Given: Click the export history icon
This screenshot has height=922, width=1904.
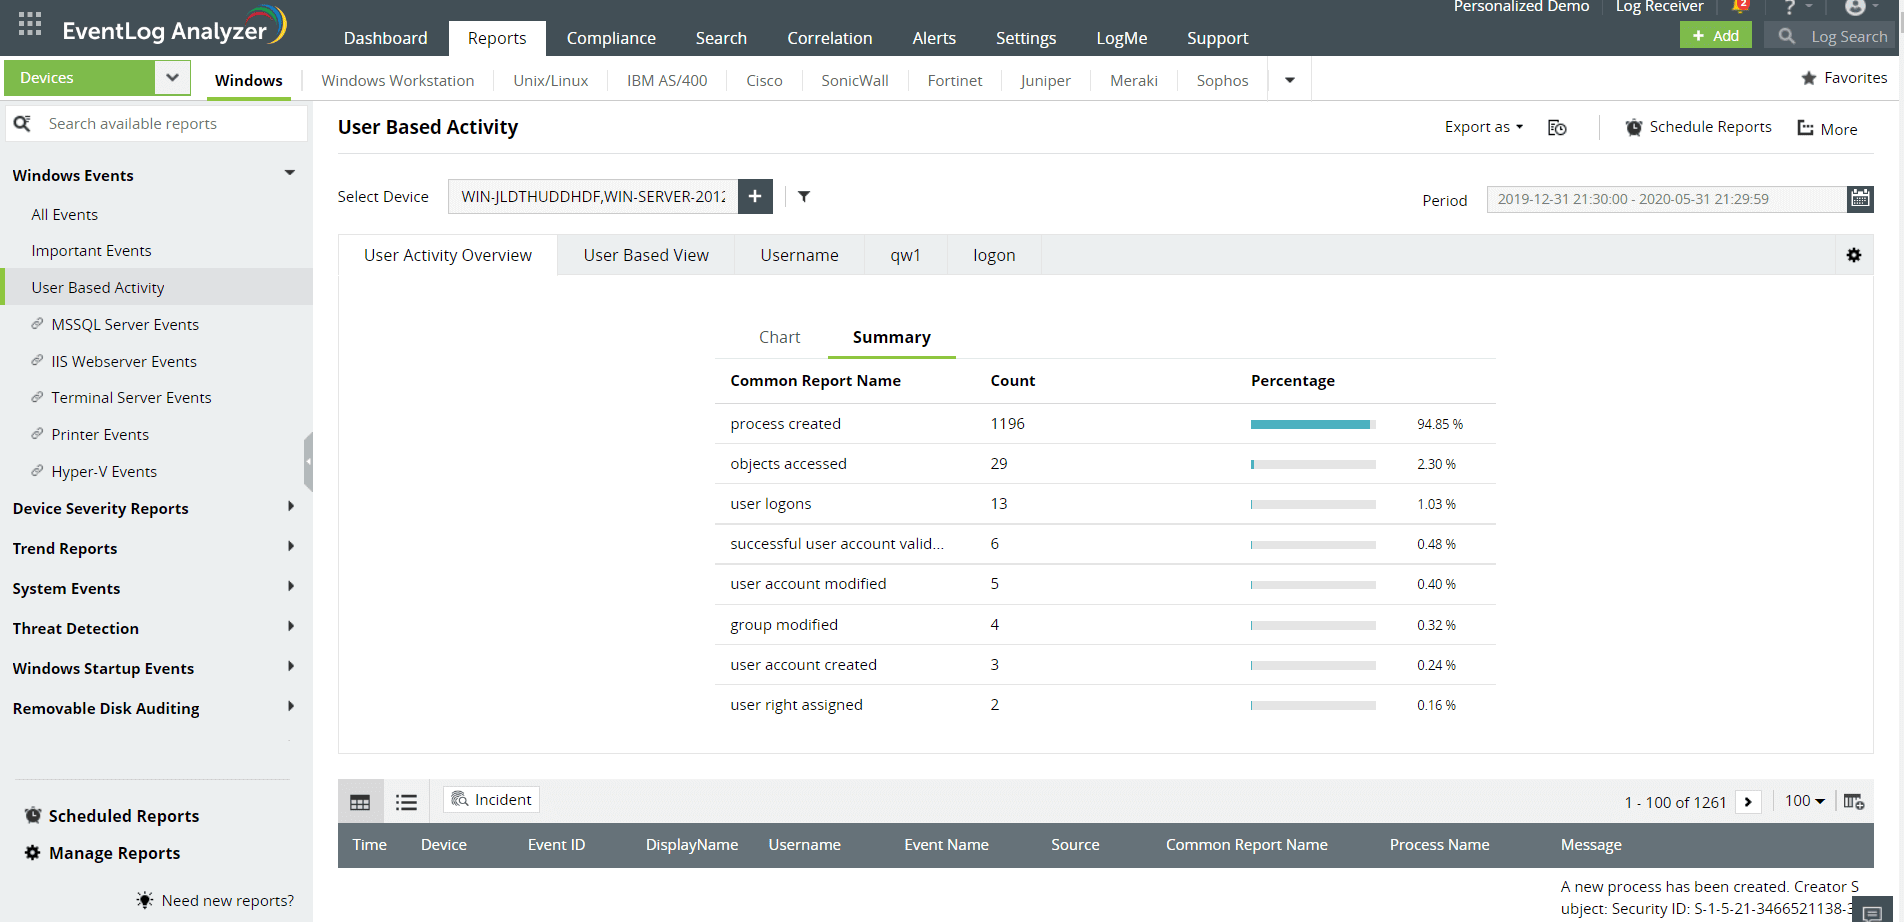Looking at the screenshot, I should 1557,127.
